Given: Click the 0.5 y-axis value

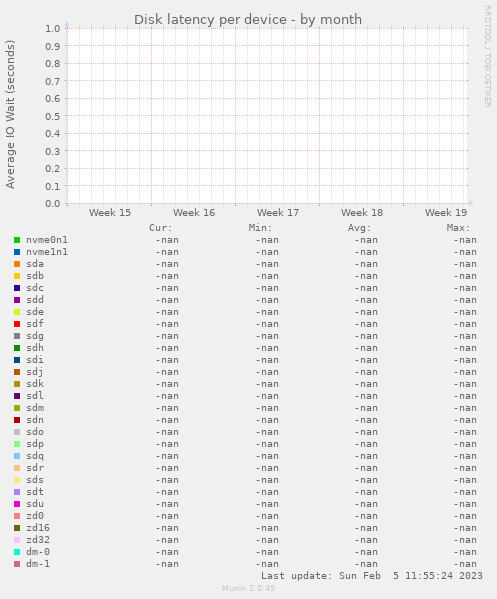Looking at the screenshot, I should [53, 116].
